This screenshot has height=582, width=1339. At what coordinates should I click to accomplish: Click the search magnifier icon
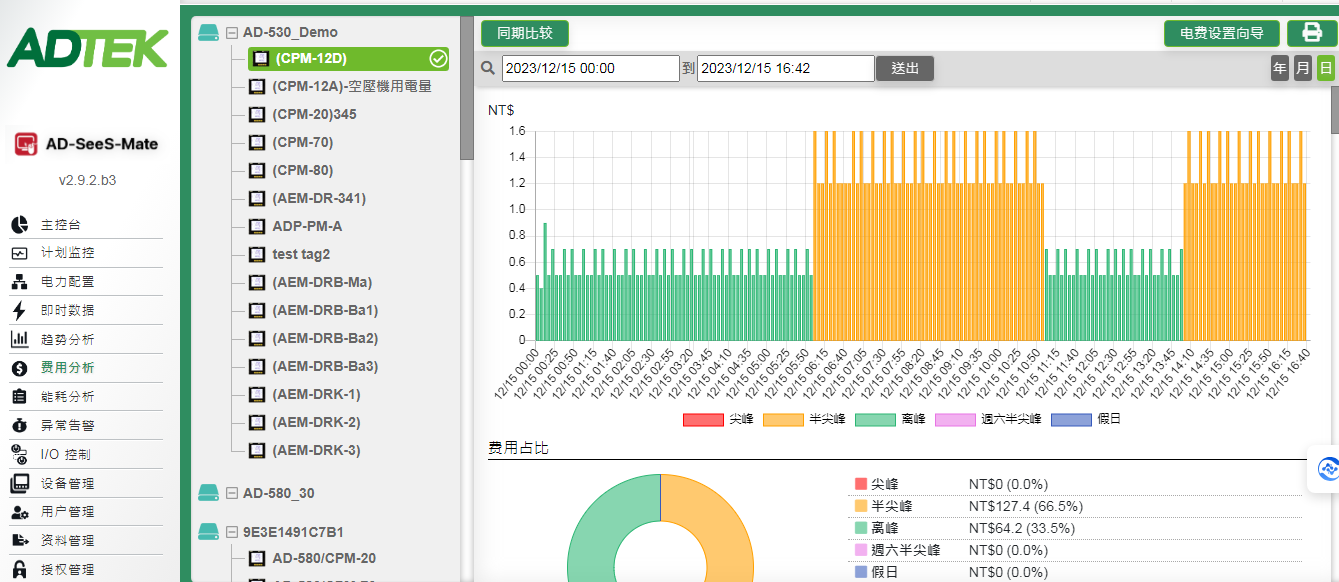coord(488,68)
